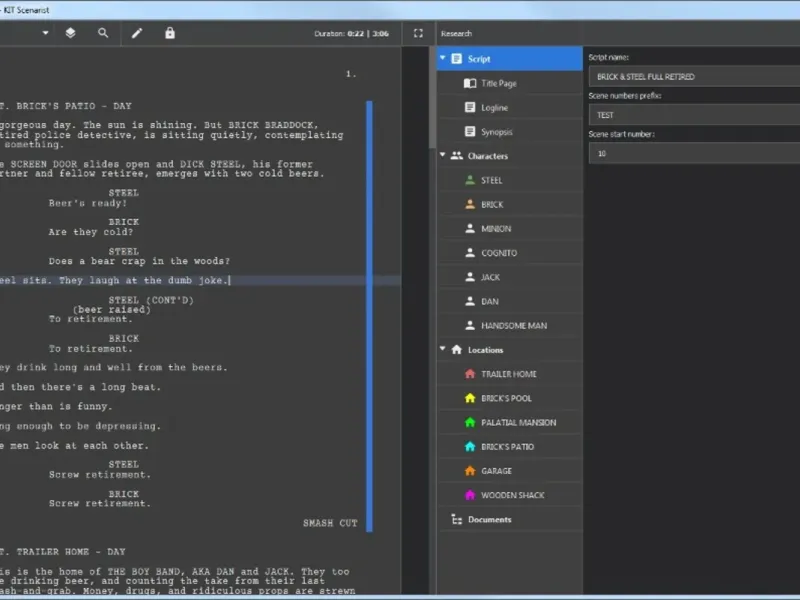The image size is (800, 600).
Task: Select character DAN
Action: point(510,302)
